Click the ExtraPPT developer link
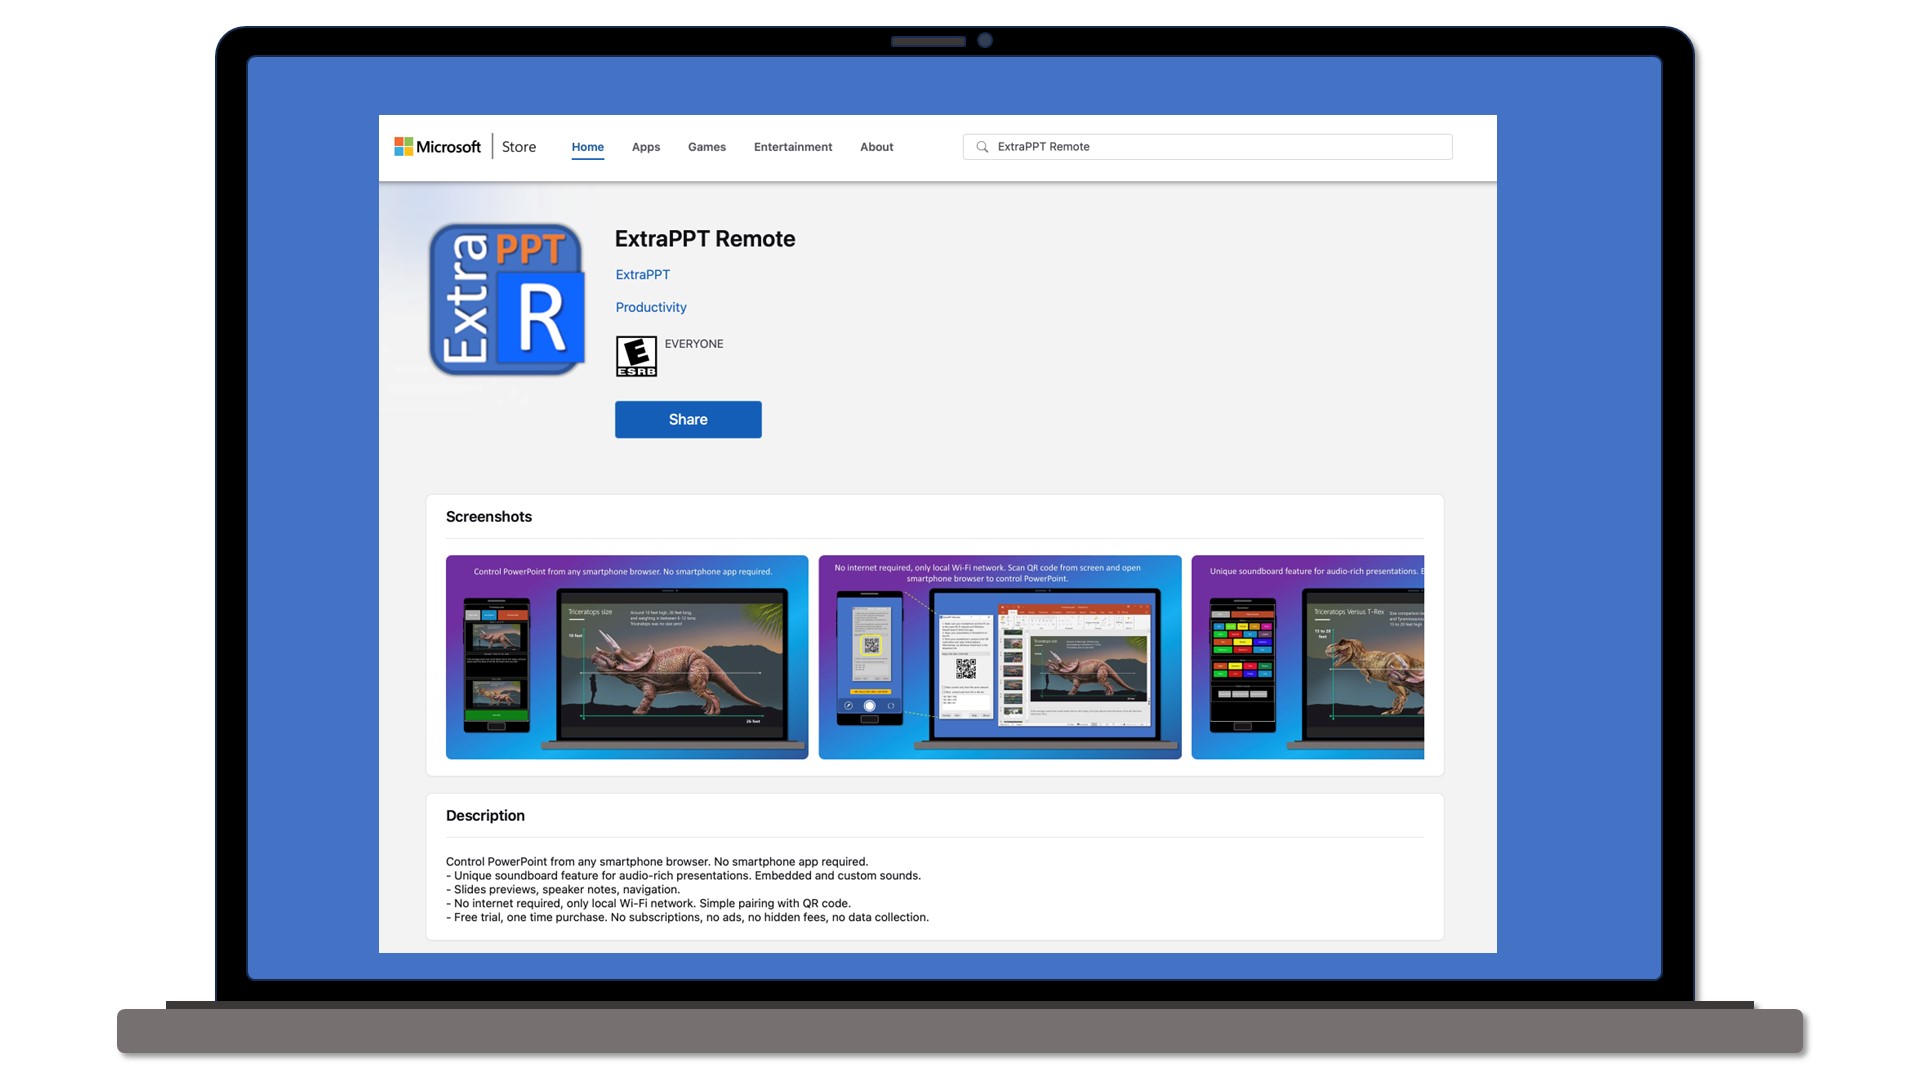 [642, 274]
